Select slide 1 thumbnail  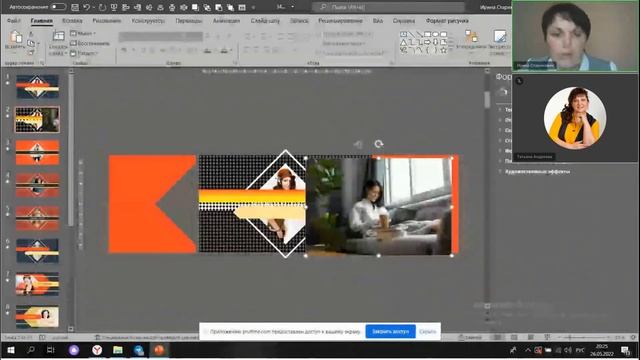click(37, 87)
